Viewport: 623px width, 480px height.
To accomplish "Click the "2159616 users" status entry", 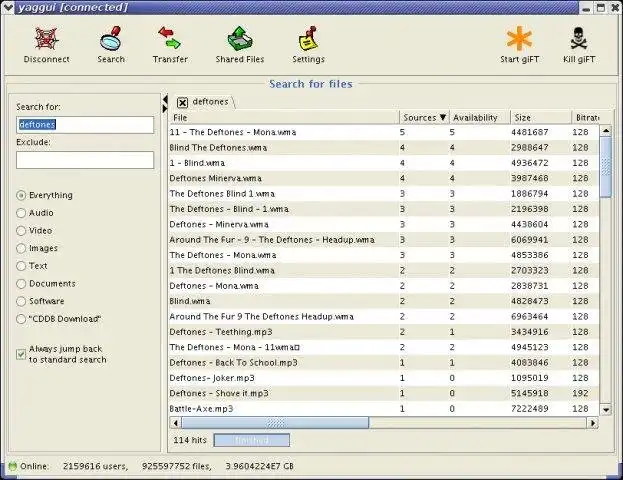I will [x=95, y=466].
